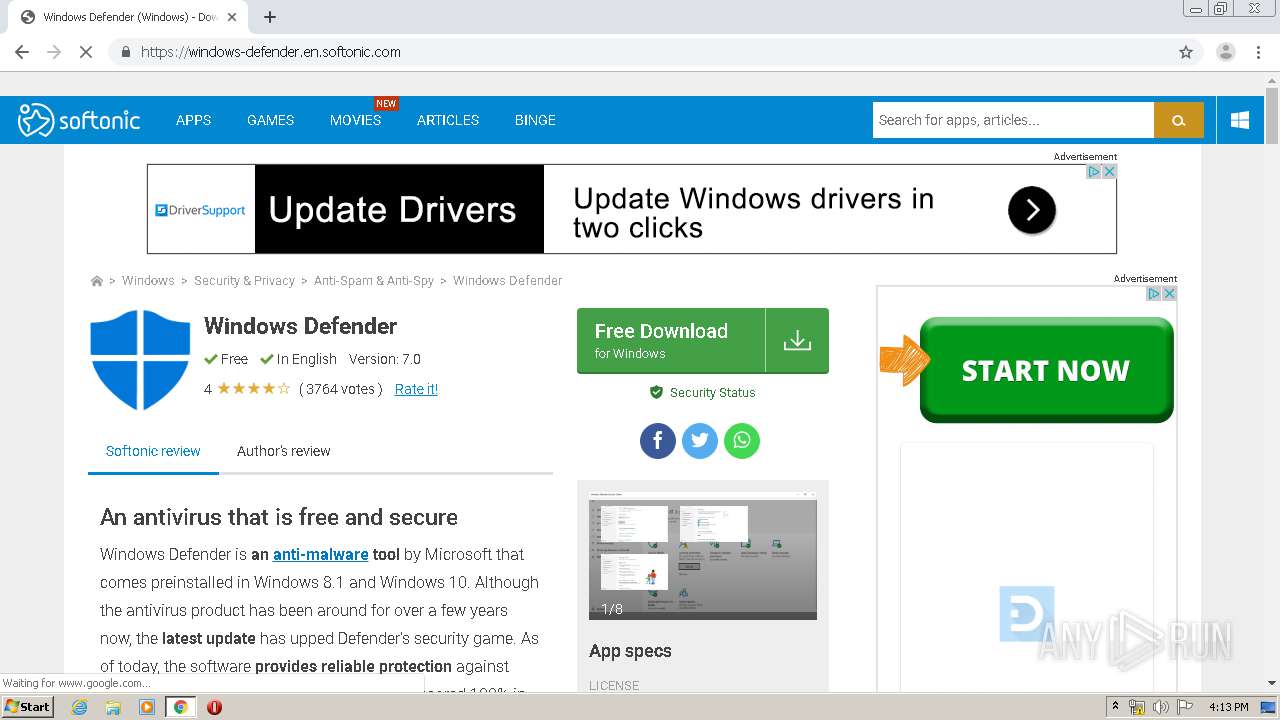Click the volume tray icon
This screenshot has width=1280, height=720.
[x=1160, y=707]
